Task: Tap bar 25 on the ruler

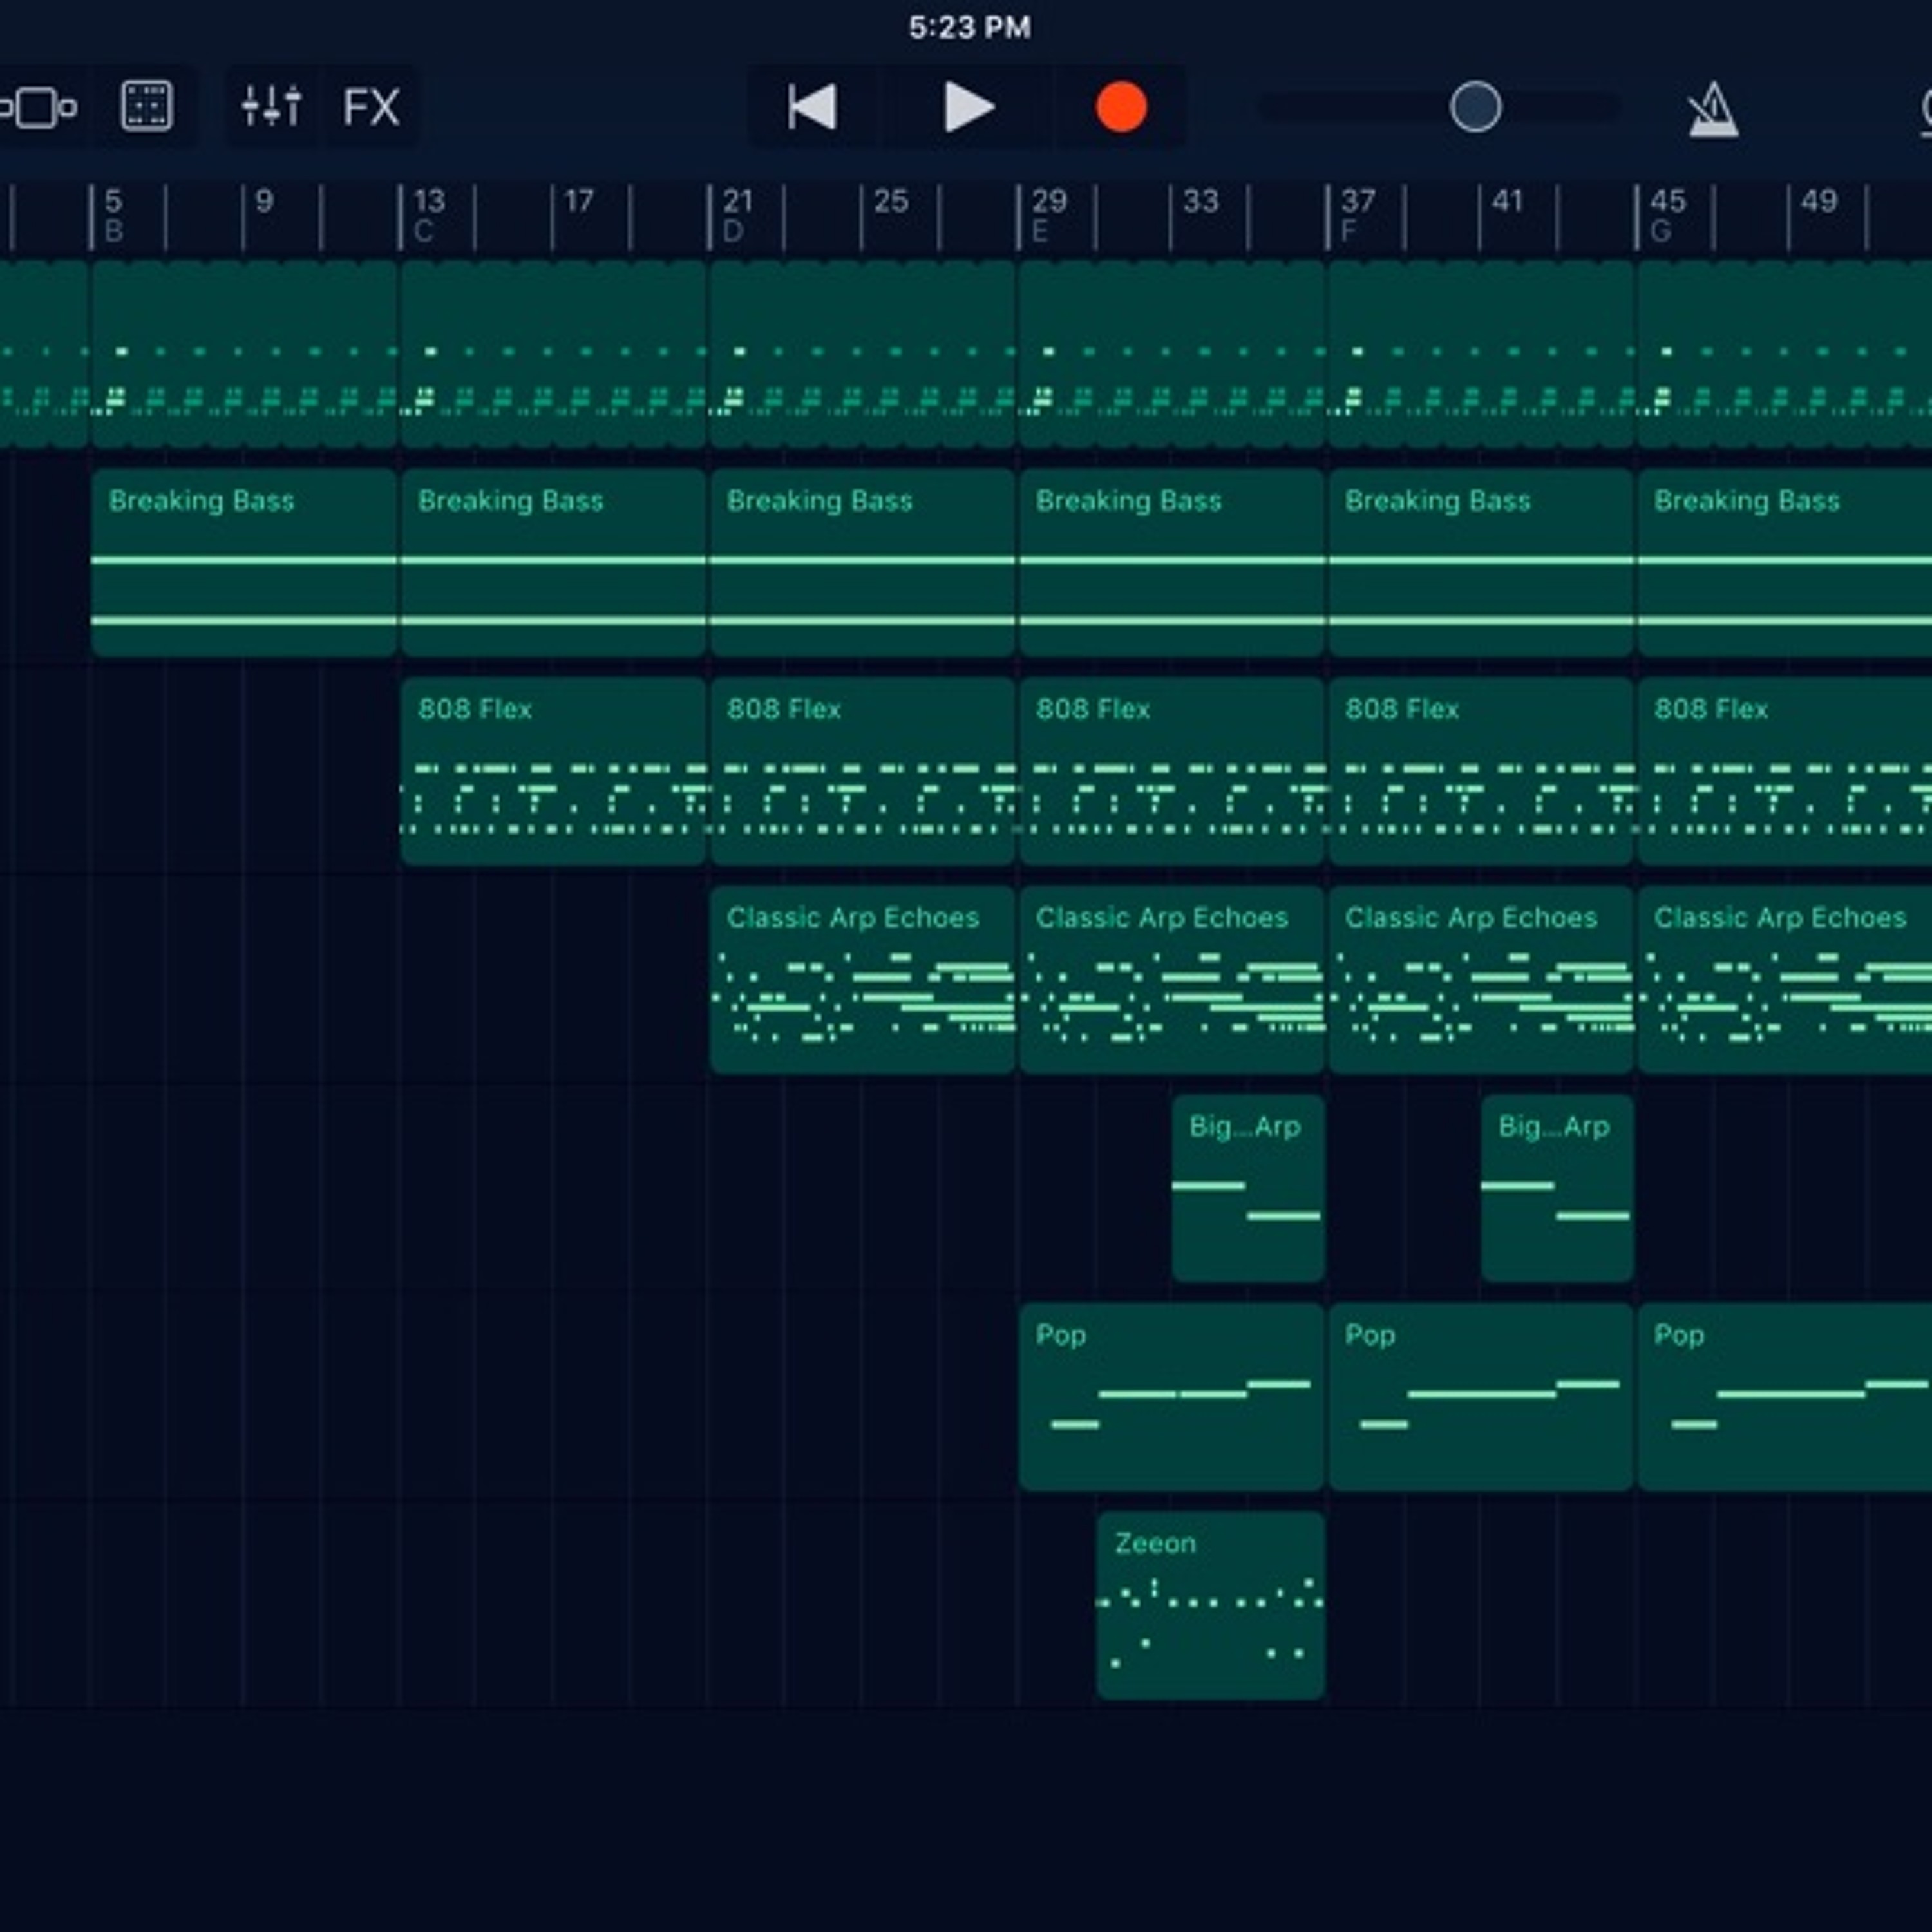Action: [x=891, y=202]
